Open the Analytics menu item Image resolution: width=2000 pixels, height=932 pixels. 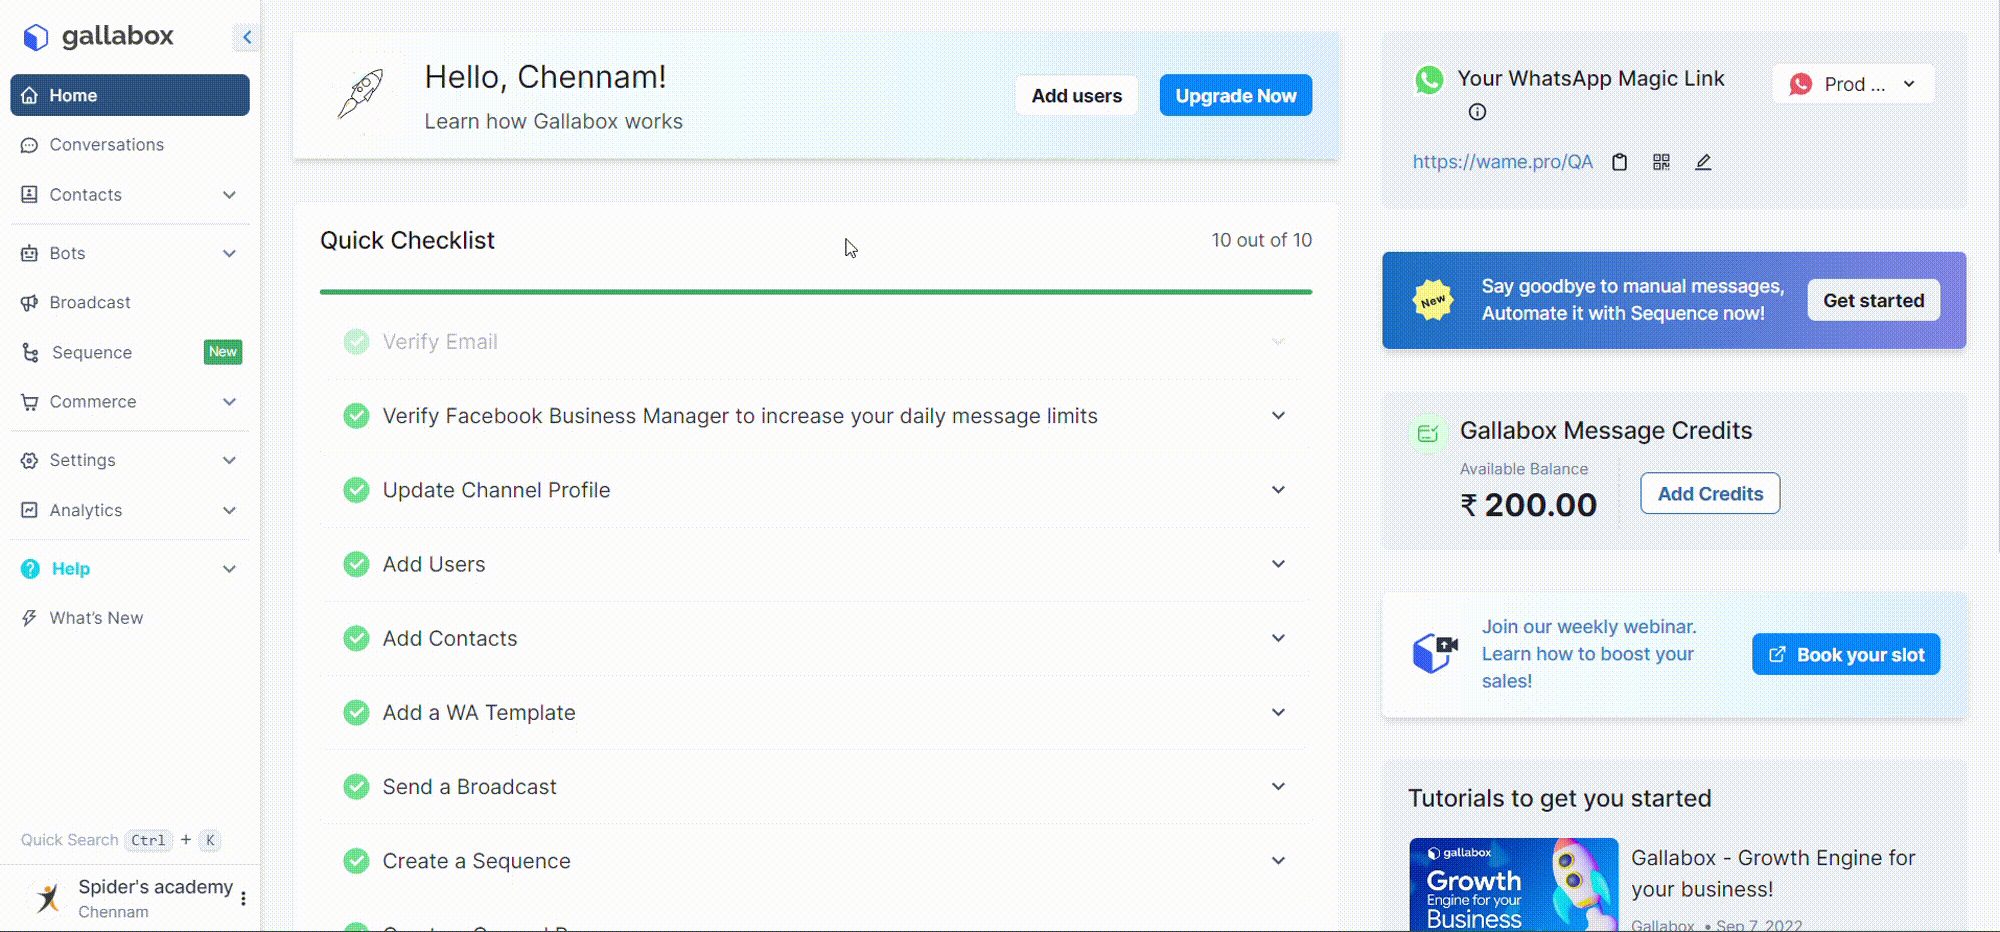pos(130,510)
